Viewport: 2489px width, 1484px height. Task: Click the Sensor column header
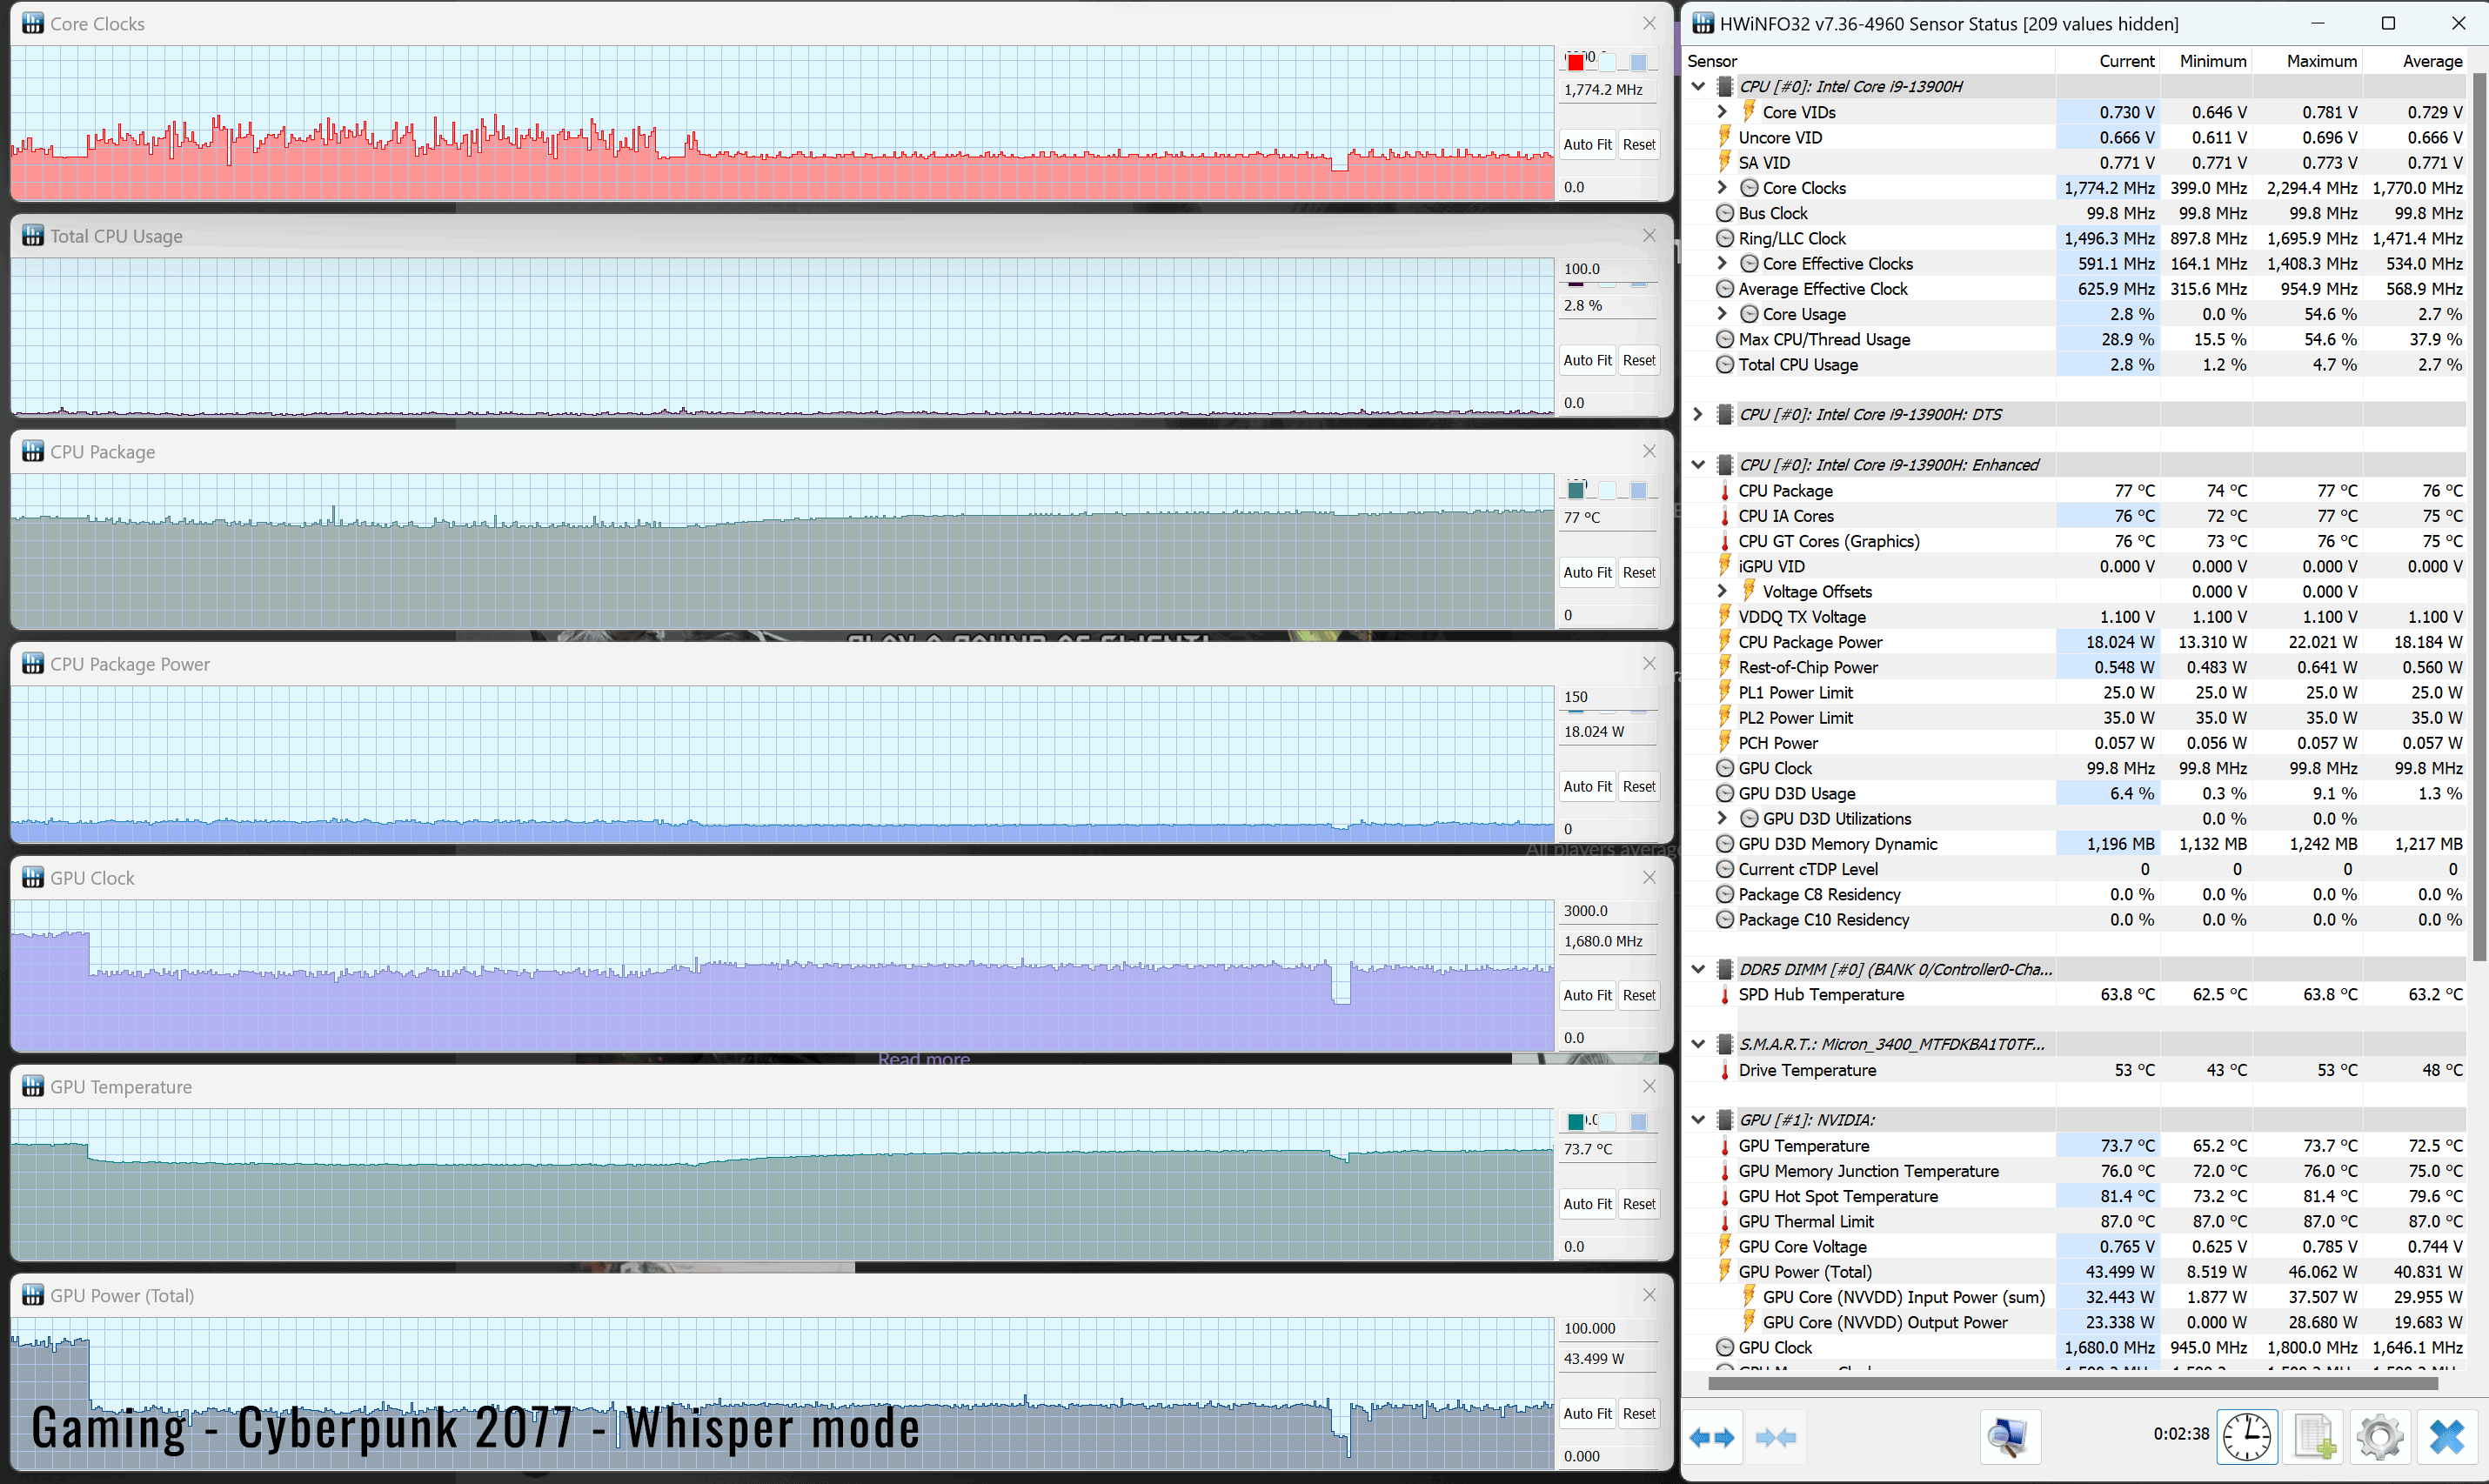1869,61
